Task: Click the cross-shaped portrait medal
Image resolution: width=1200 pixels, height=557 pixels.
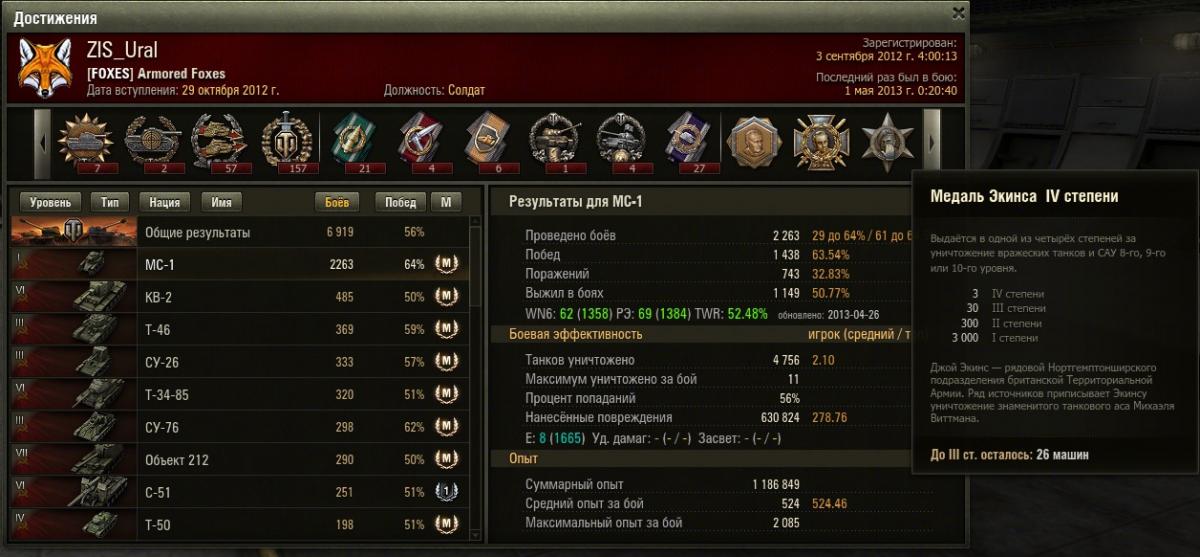Action: [x=821, y=141]
